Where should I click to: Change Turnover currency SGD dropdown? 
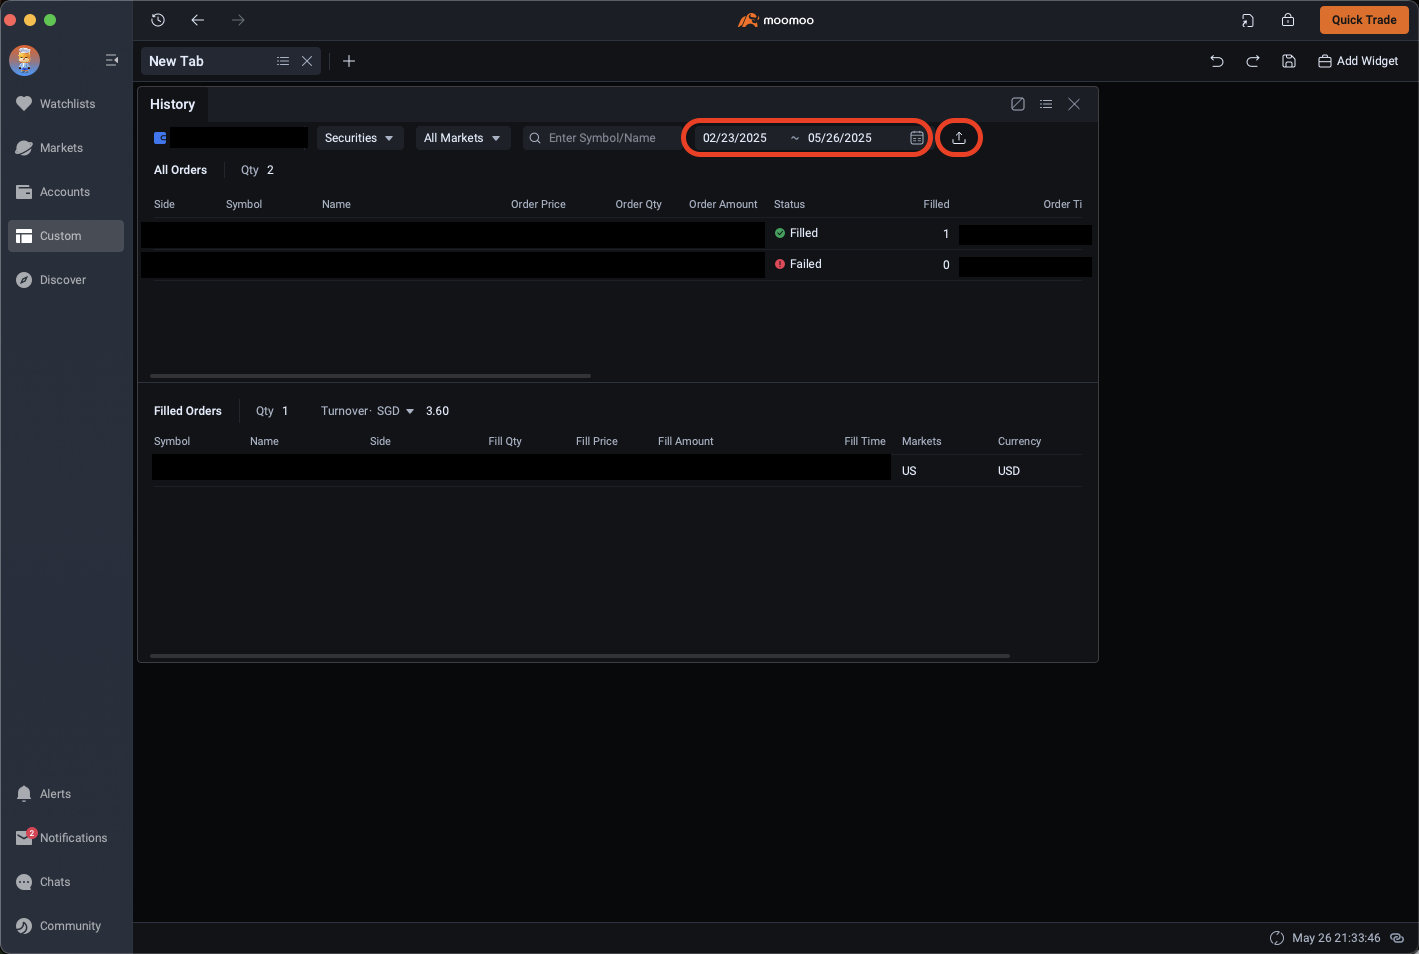[x=395, y=411]
